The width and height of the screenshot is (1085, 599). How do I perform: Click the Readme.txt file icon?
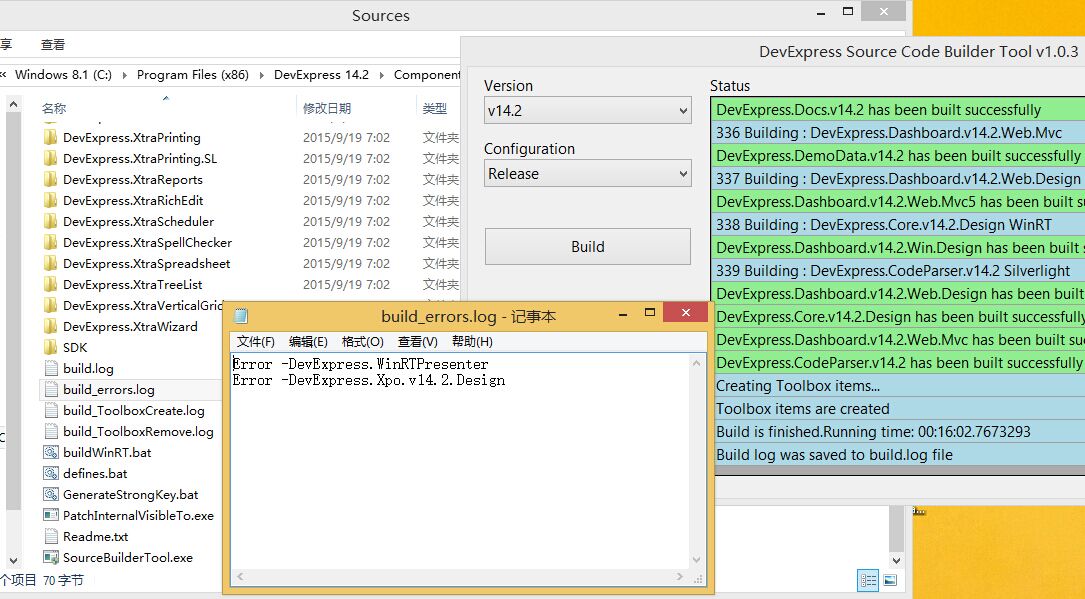click(51, 536)
